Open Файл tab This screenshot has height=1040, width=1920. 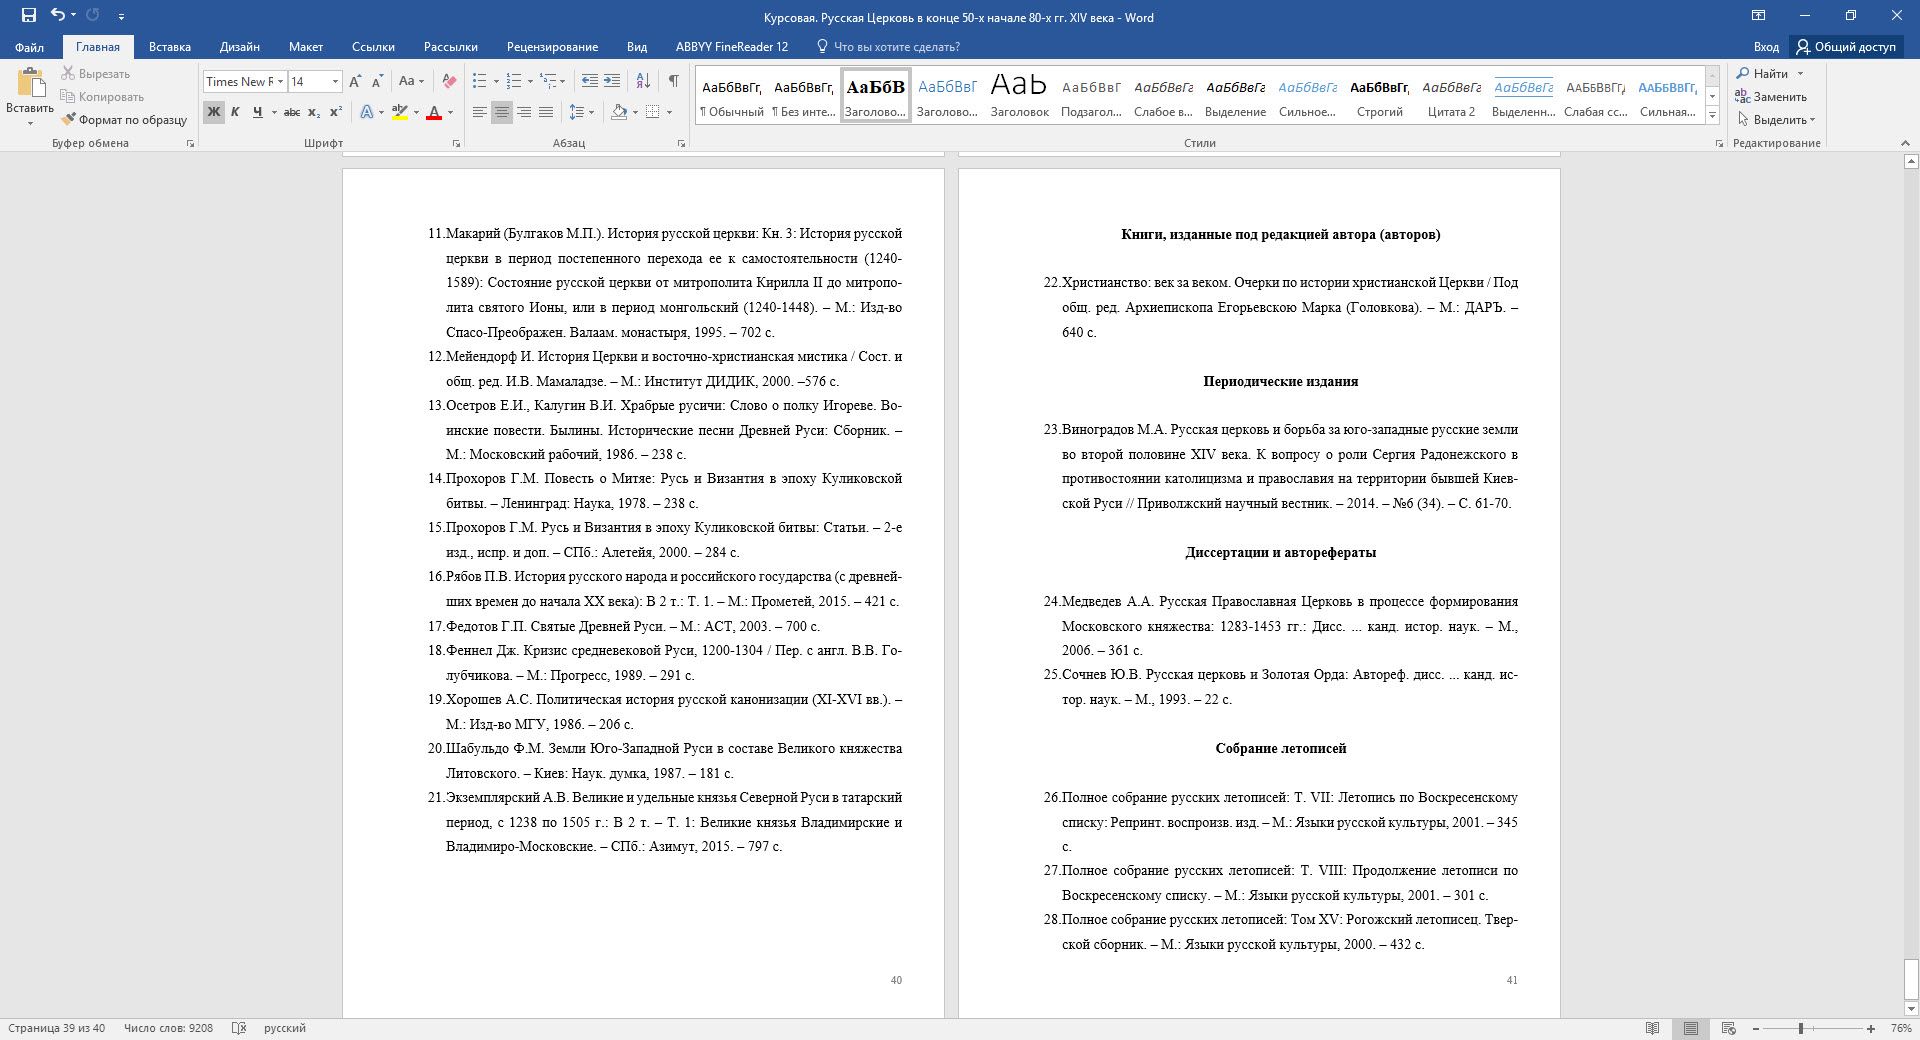[29, 47]
